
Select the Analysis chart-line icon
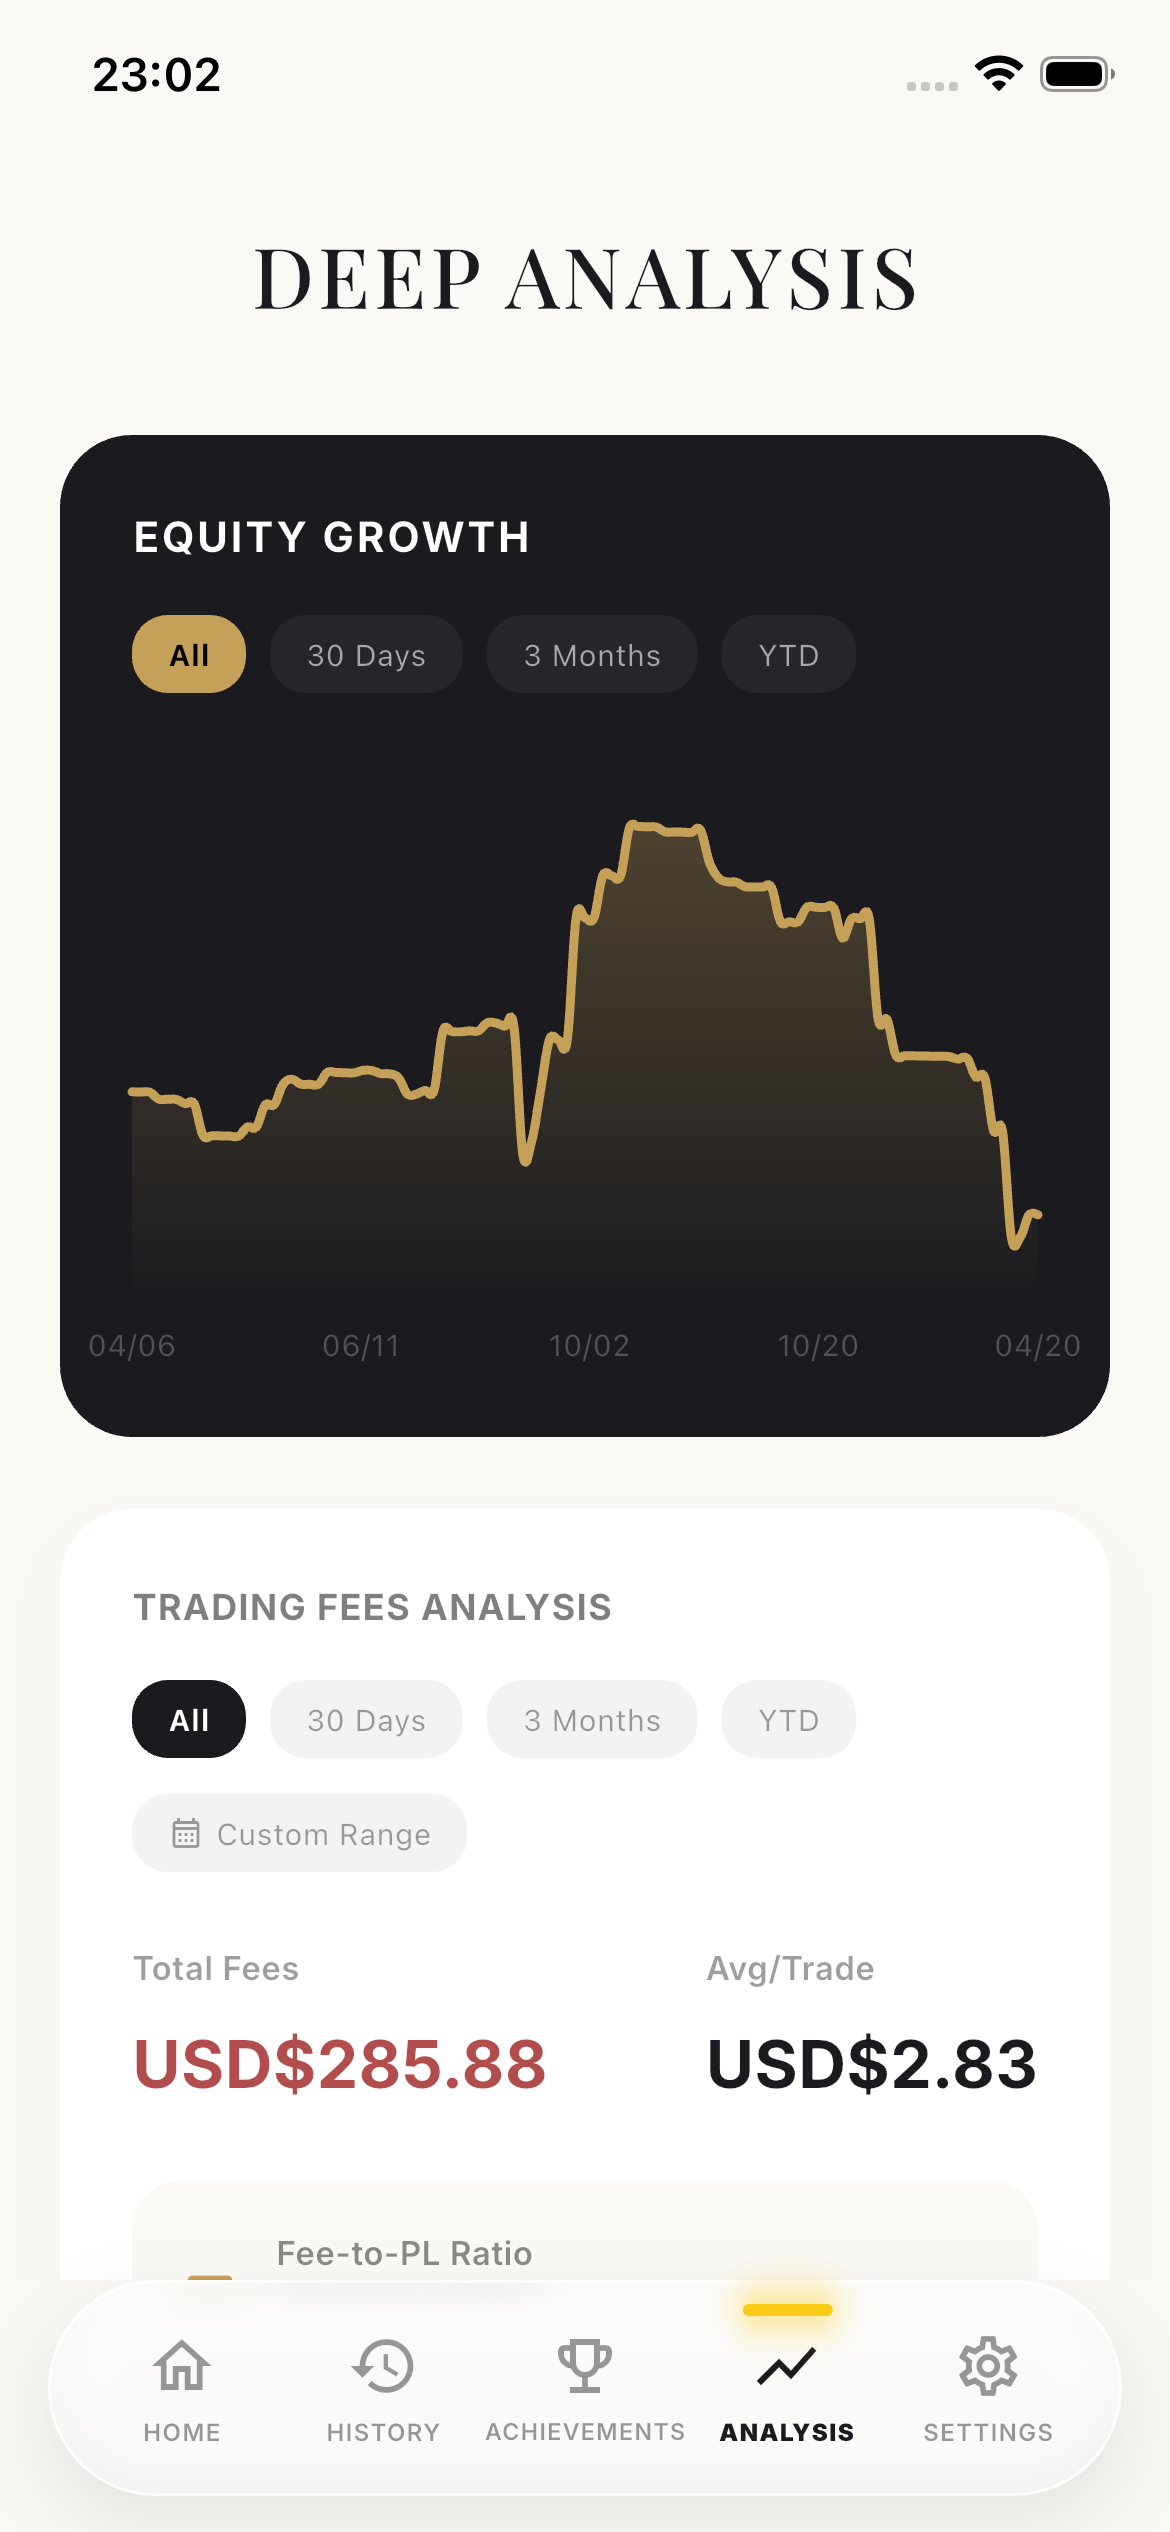click(787, 2366)
